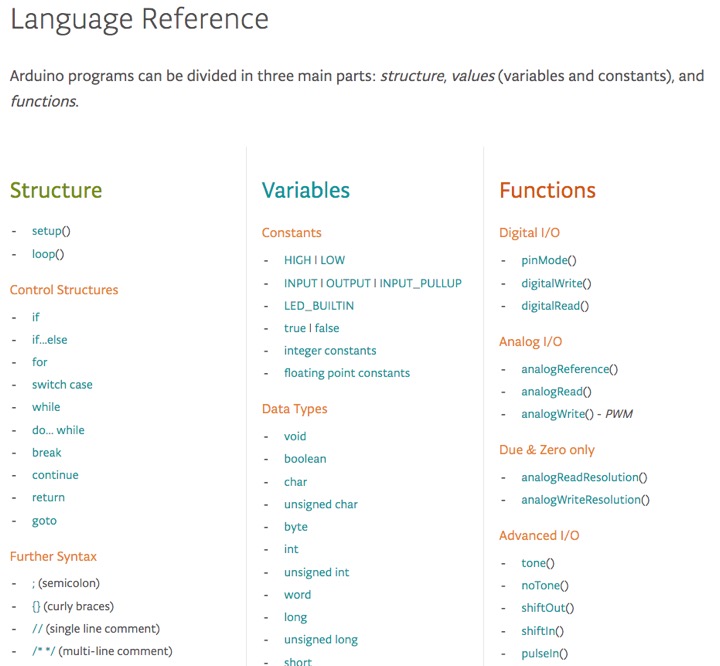Open the int data type link
The image size is (720, 666).
[x=291, y=549]
